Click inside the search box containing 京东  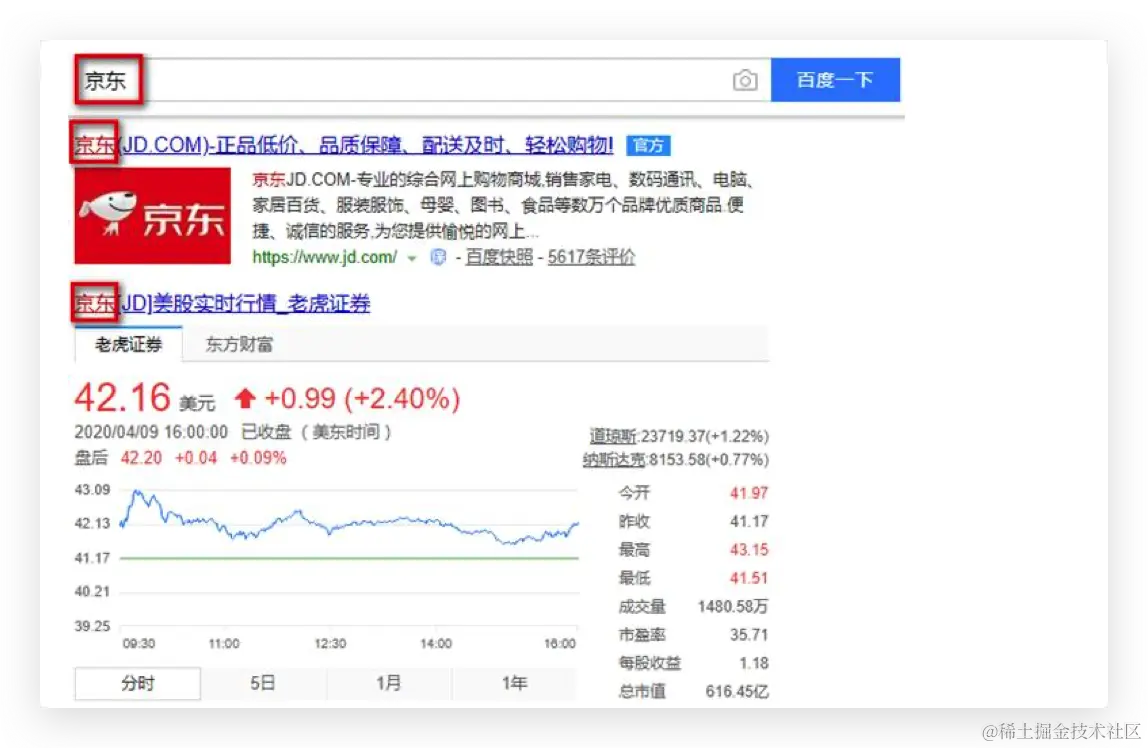tap(421, 80)
